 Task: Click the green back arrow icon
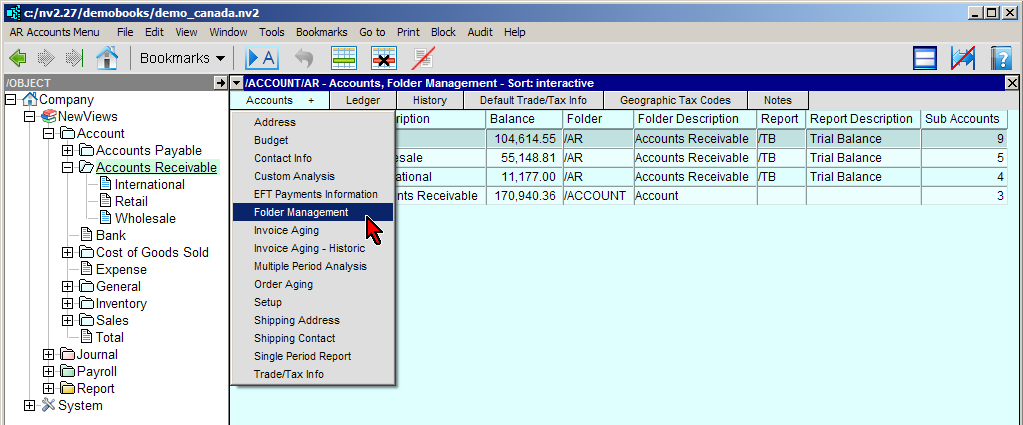pyautogui.click(x=17, y=58)
